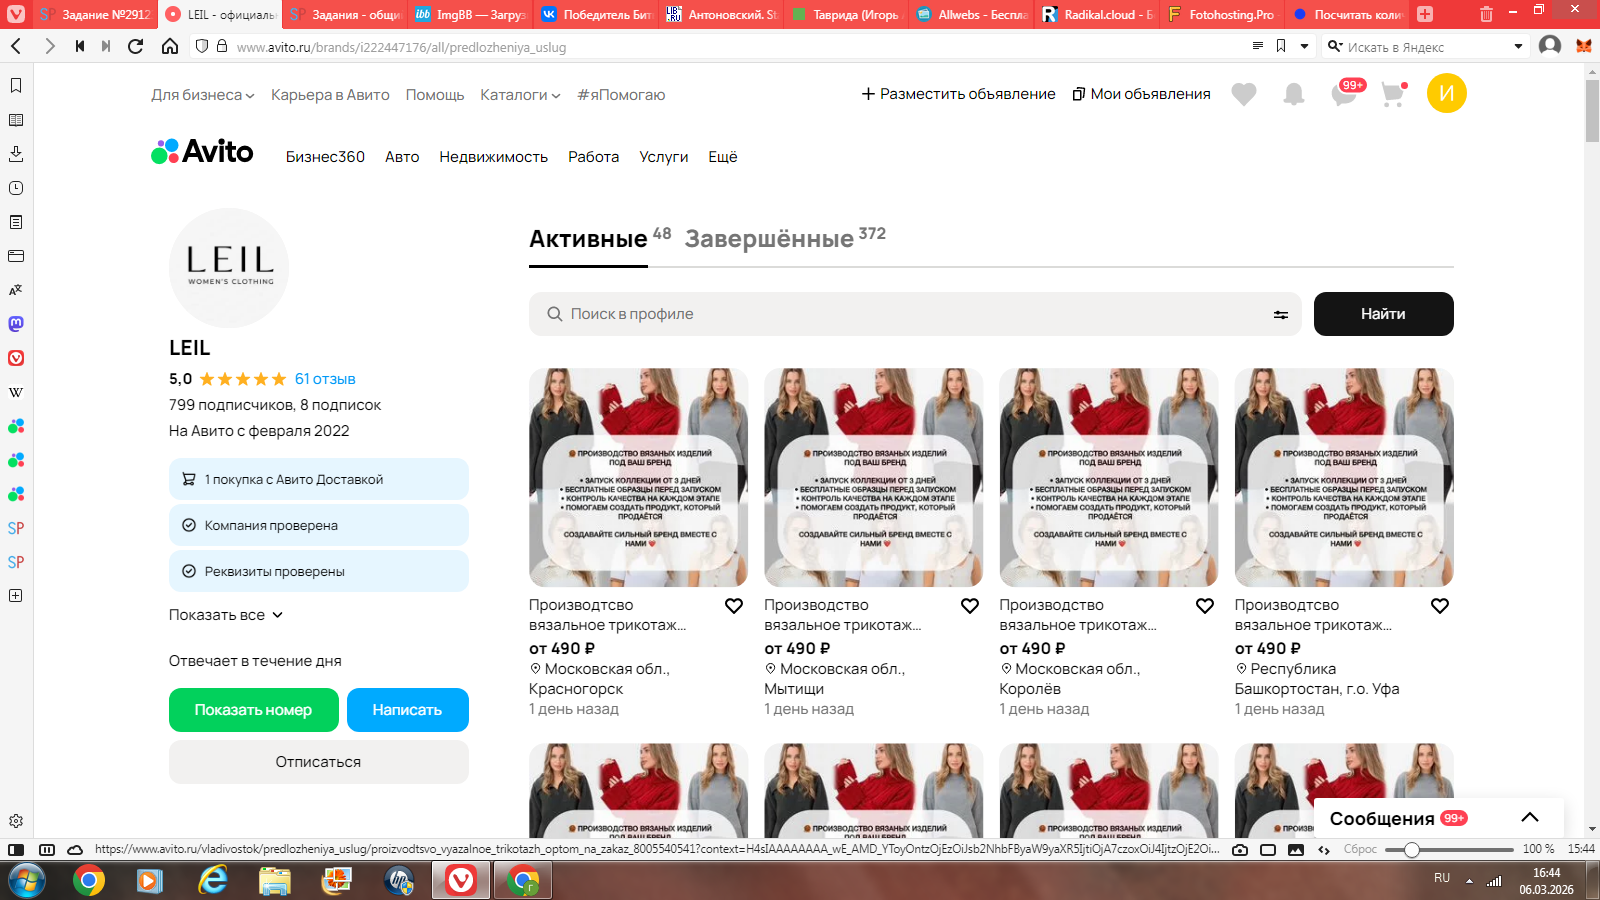Click the Искать в Яндекс search field
1600x900 pixels.
(x=1427, y=46)
